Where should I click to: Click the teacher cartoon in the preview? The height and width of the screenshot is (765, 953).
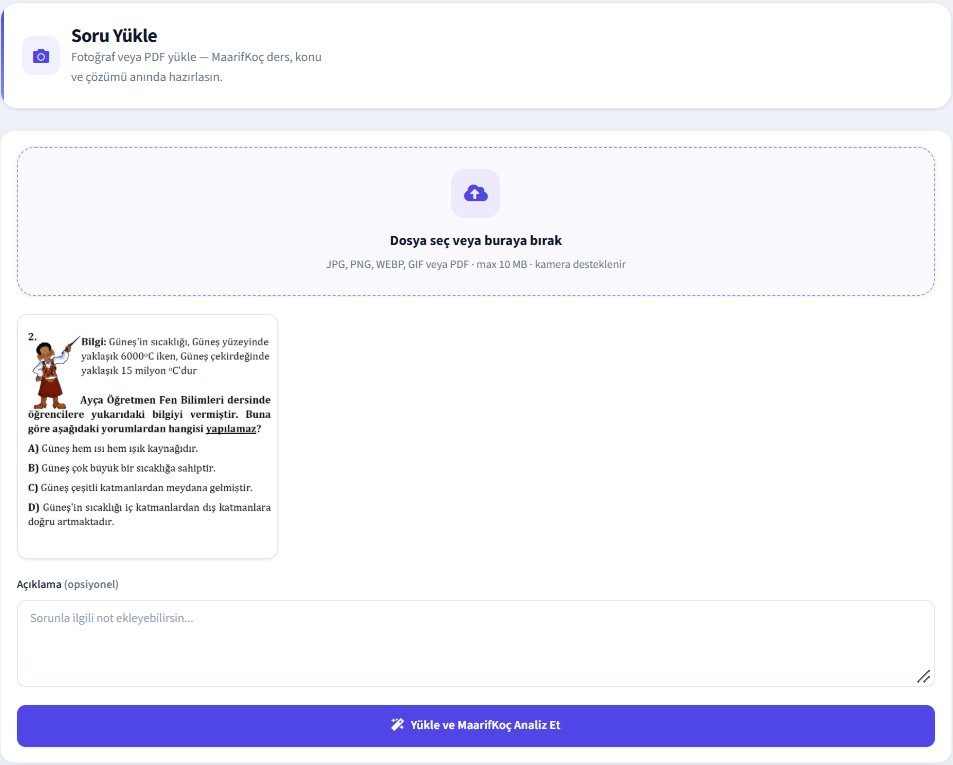(x=52, y=373)
